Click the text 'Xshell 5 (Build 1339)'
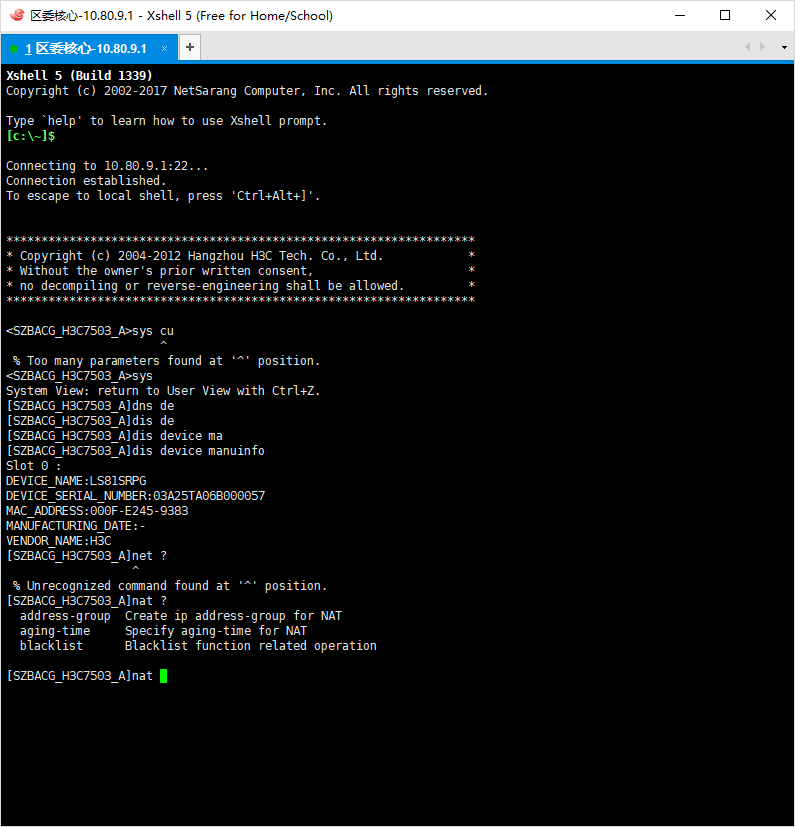 (x=79, y=75)
